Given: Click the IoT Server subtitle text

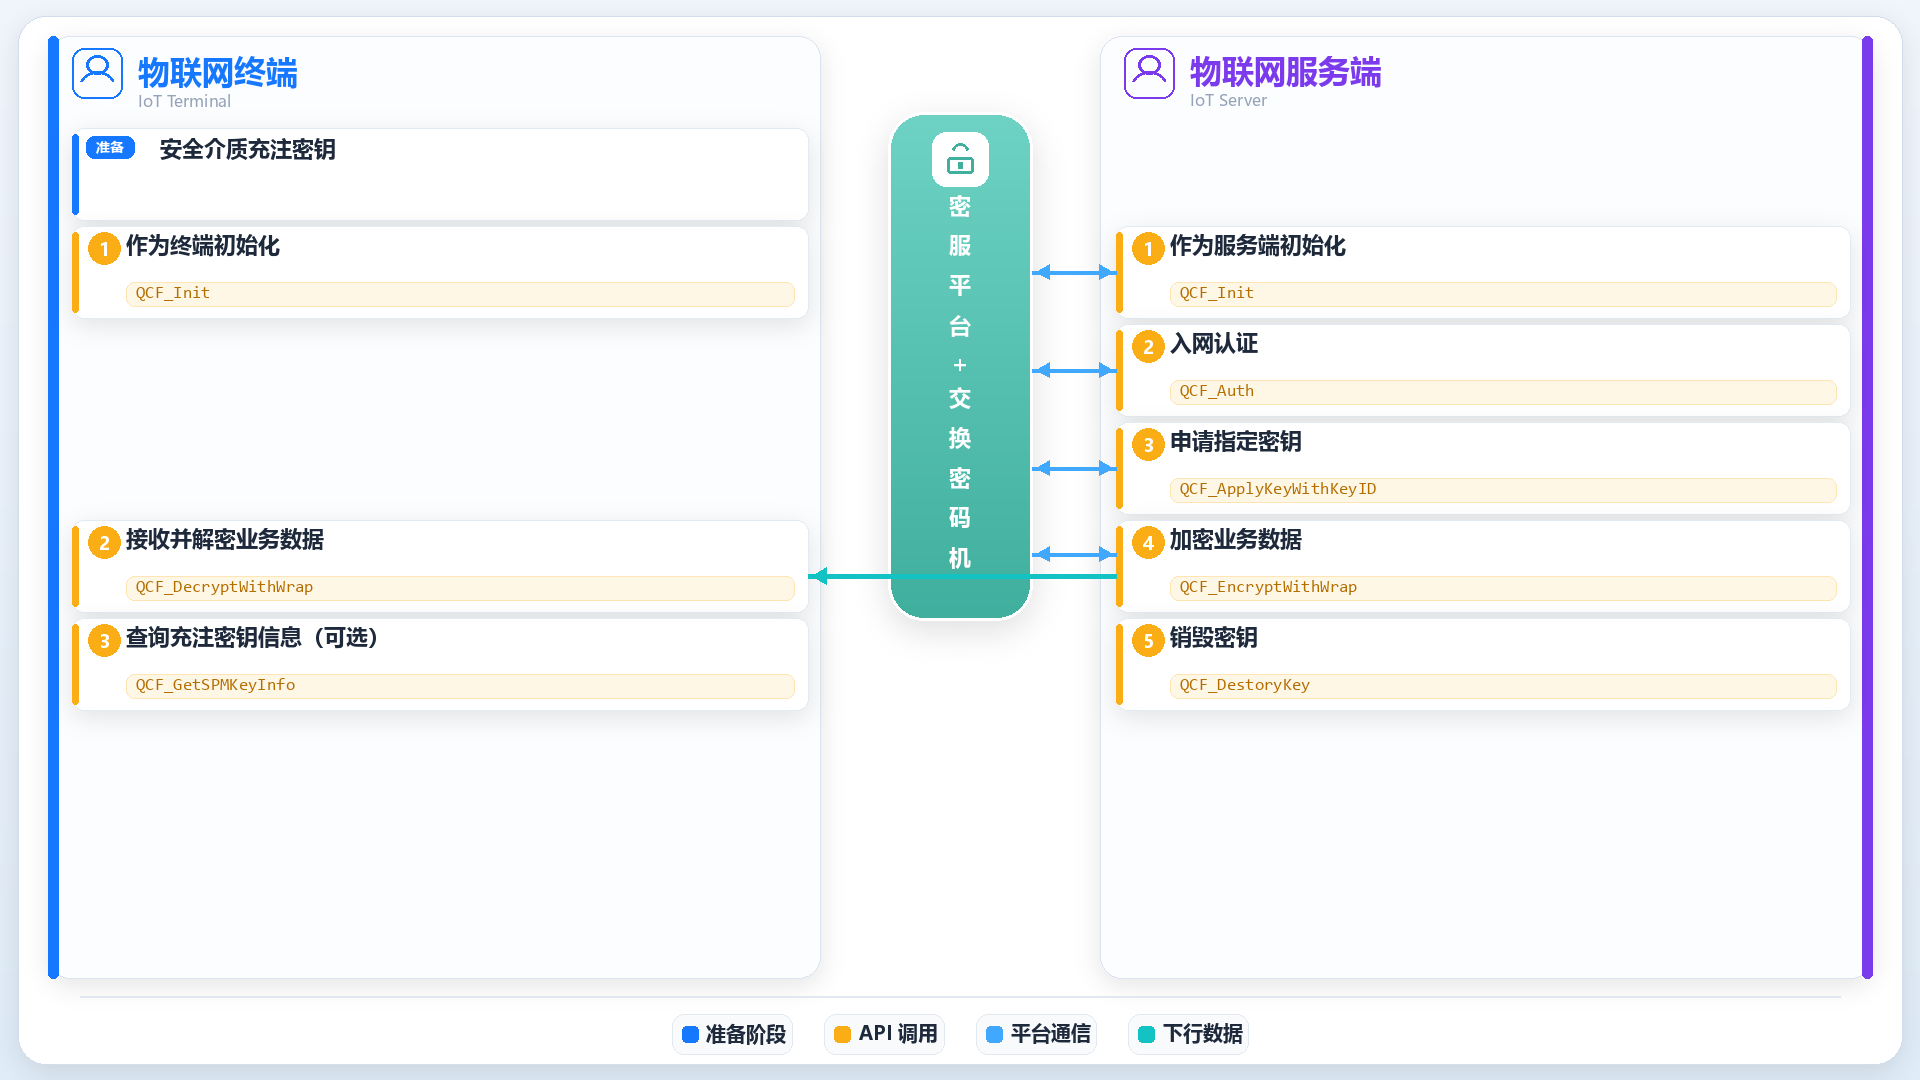Looking at the screenshot, I should pyautogui.click(x=1228, y=100).
